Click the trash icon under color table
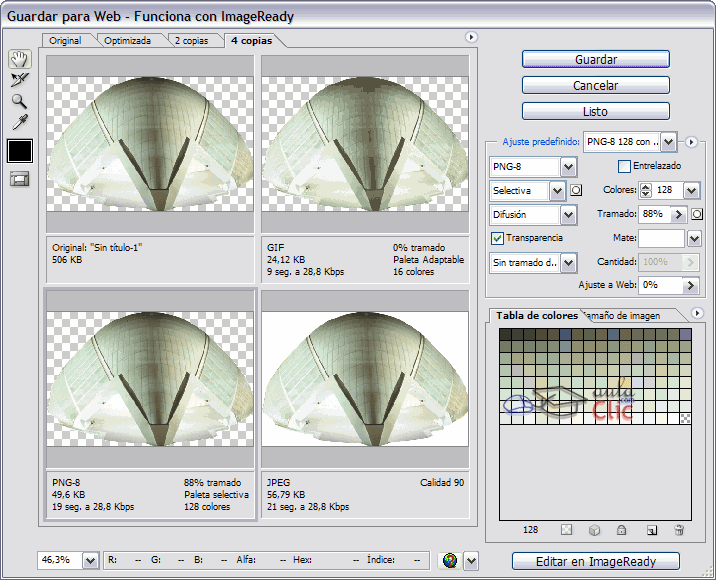 [679, 530]
